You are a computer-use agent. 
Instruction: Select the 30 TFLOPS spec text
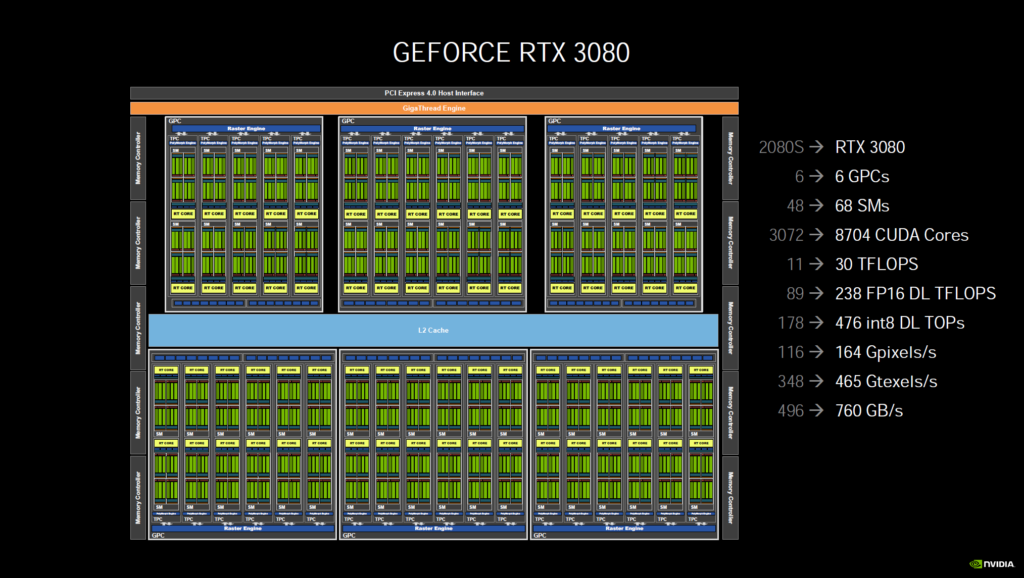876,264
